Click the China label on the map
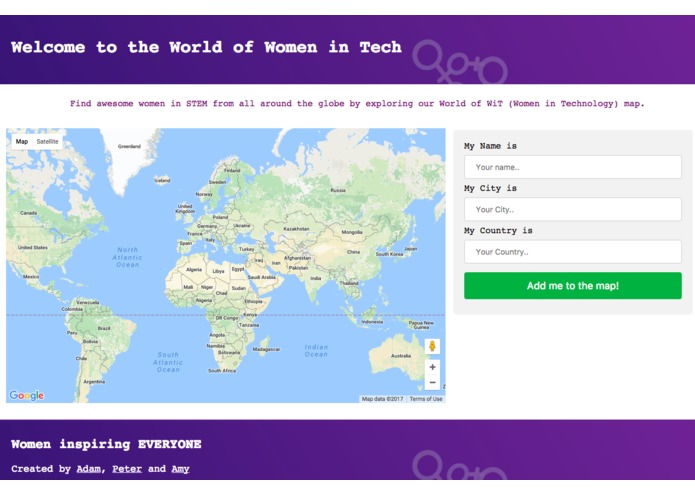 click(x=353, y=252)
